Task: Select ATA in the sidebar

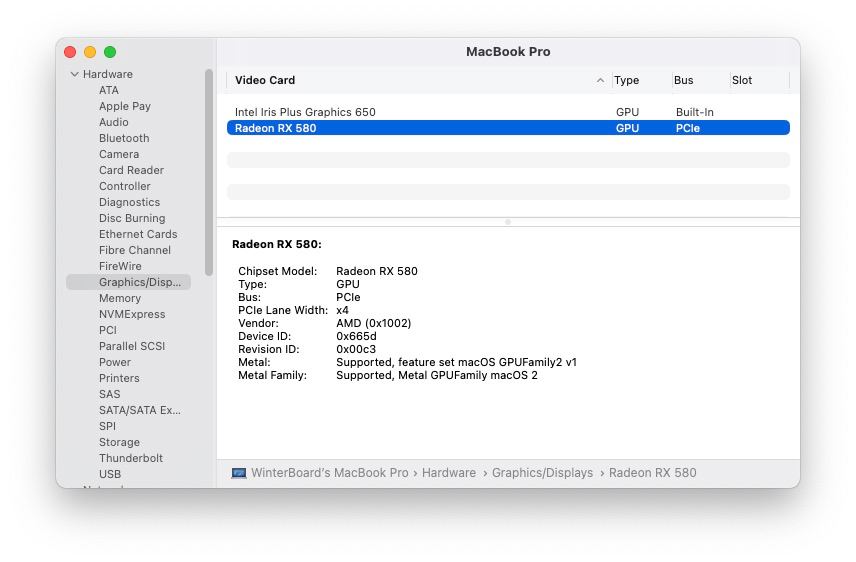Action: pos(109,90)
